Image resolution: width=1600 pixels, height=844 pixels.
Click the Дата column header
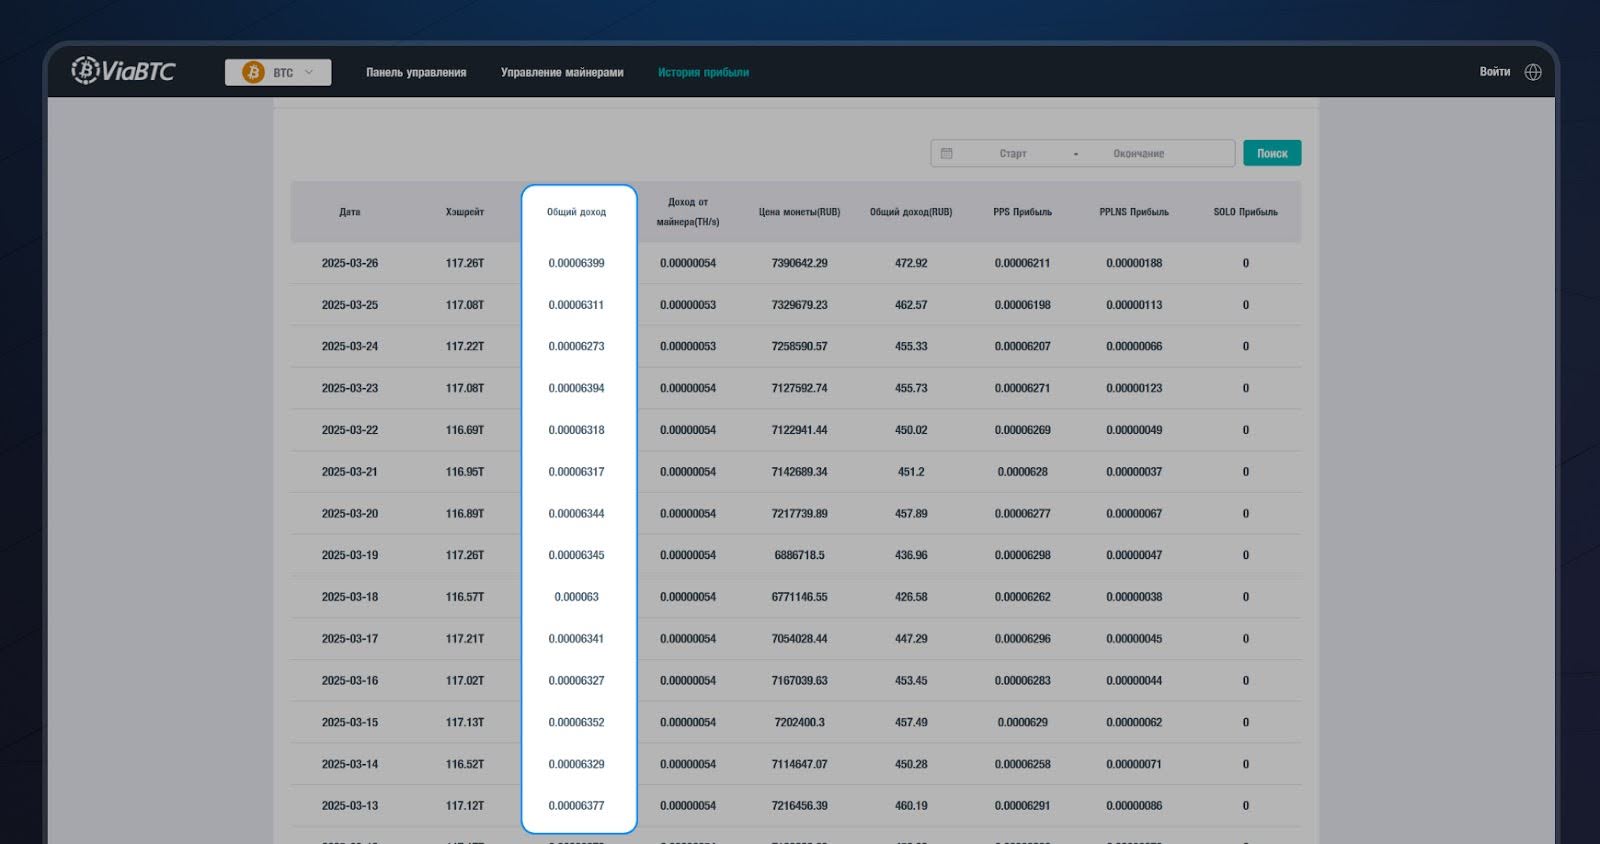click(349, 212)
